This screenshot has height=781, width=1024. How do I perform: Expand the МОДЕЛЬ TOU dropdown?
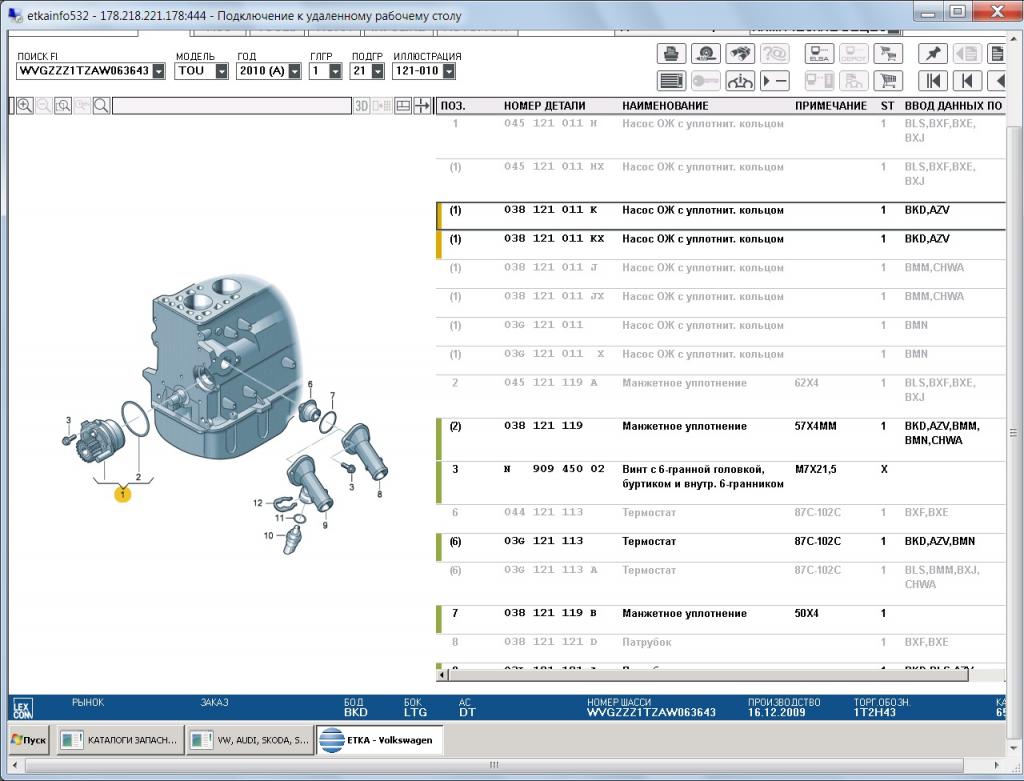[x=221, y=71]
